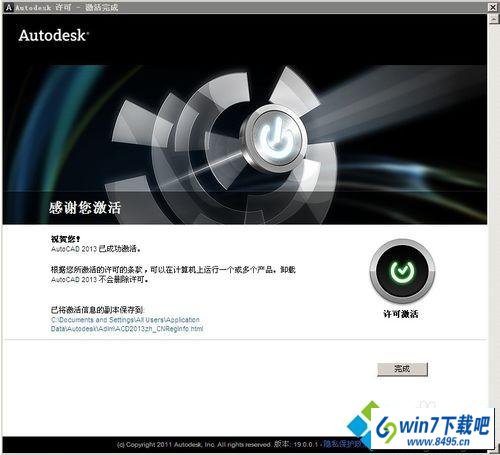Screen dimensions: 500x455
Task: Select the 'AutoCAD 2013 已成功激活' line
Action: coord(96,249)
